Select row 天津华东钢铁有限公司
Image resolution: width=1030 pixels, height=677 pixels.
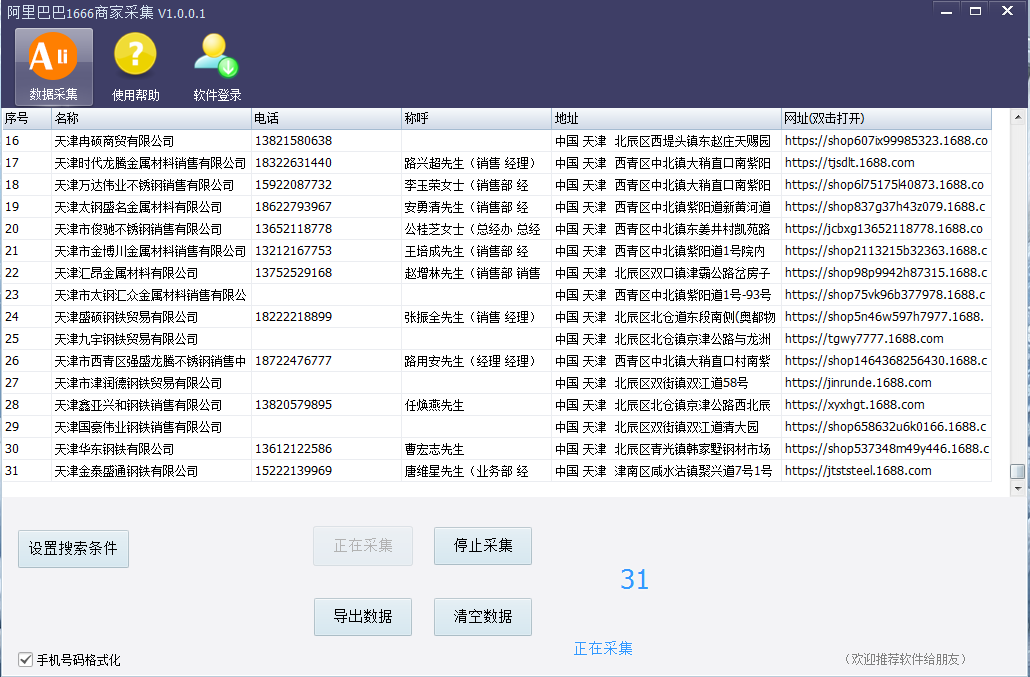pyautogui.click(x=497, y=449)
